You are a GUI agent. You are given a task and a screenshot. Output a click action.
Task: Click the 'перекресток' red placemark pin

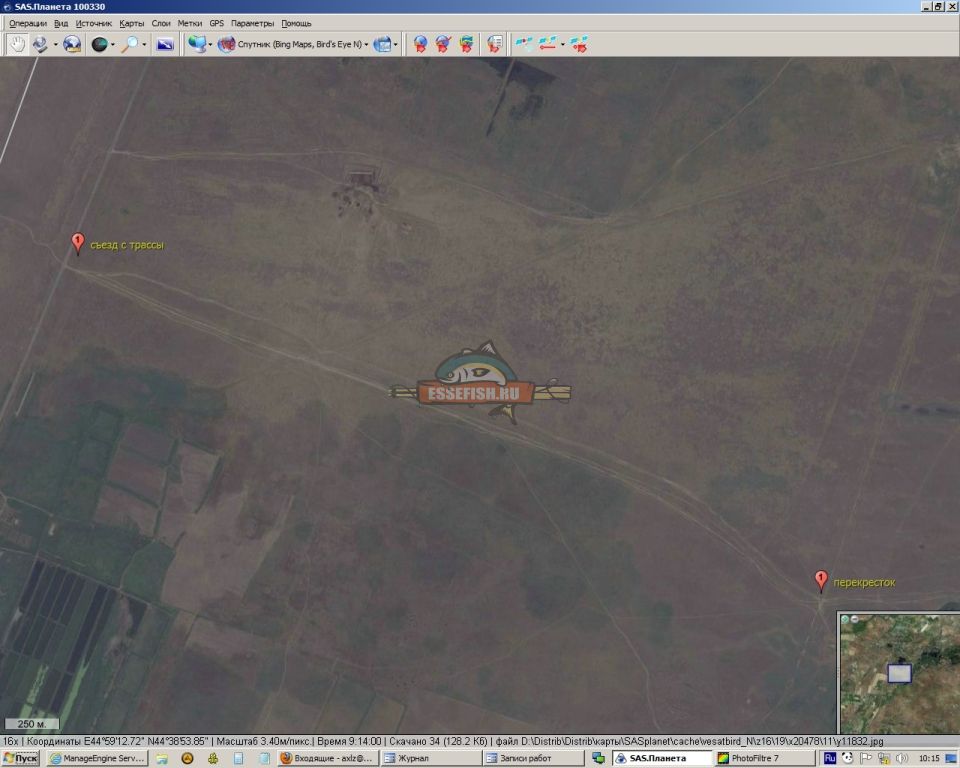click(x=821, y=580)
